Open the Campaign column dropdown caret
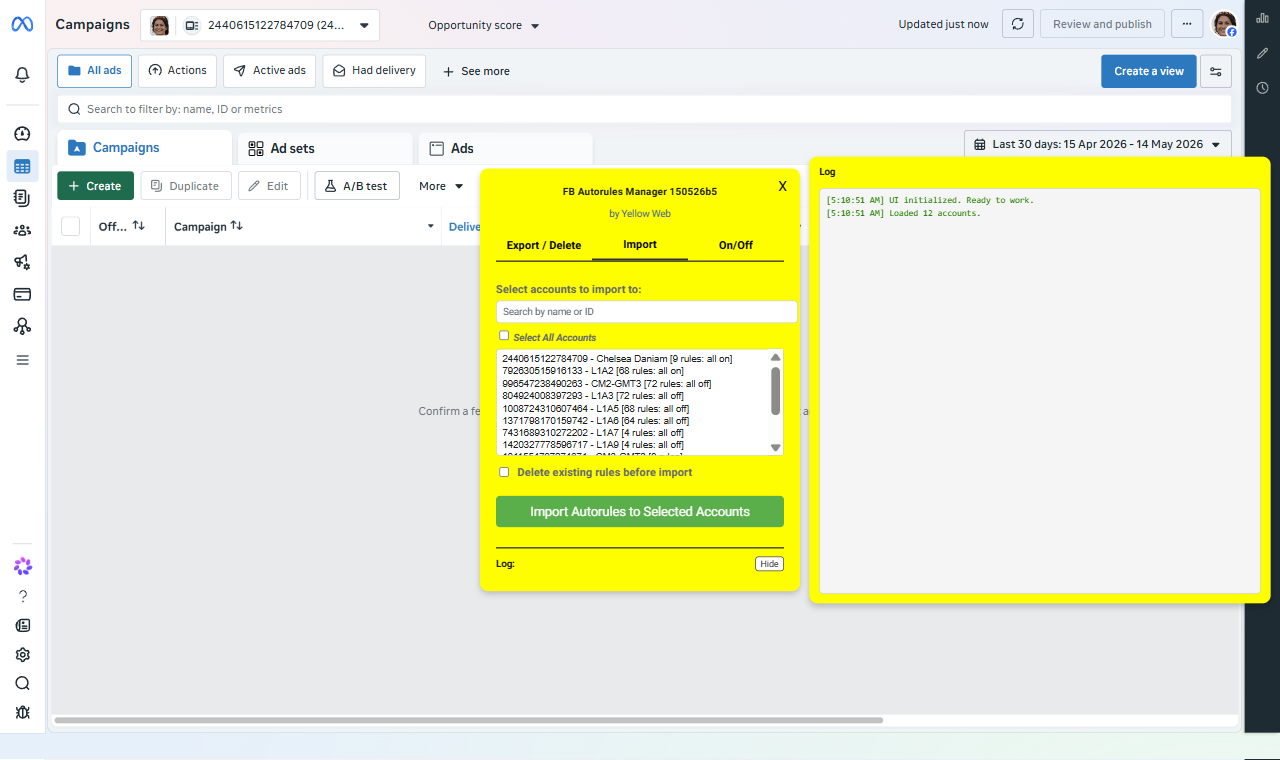Image resolution: width=1280 pixels, height=760 pixels. tap(431, 227)
